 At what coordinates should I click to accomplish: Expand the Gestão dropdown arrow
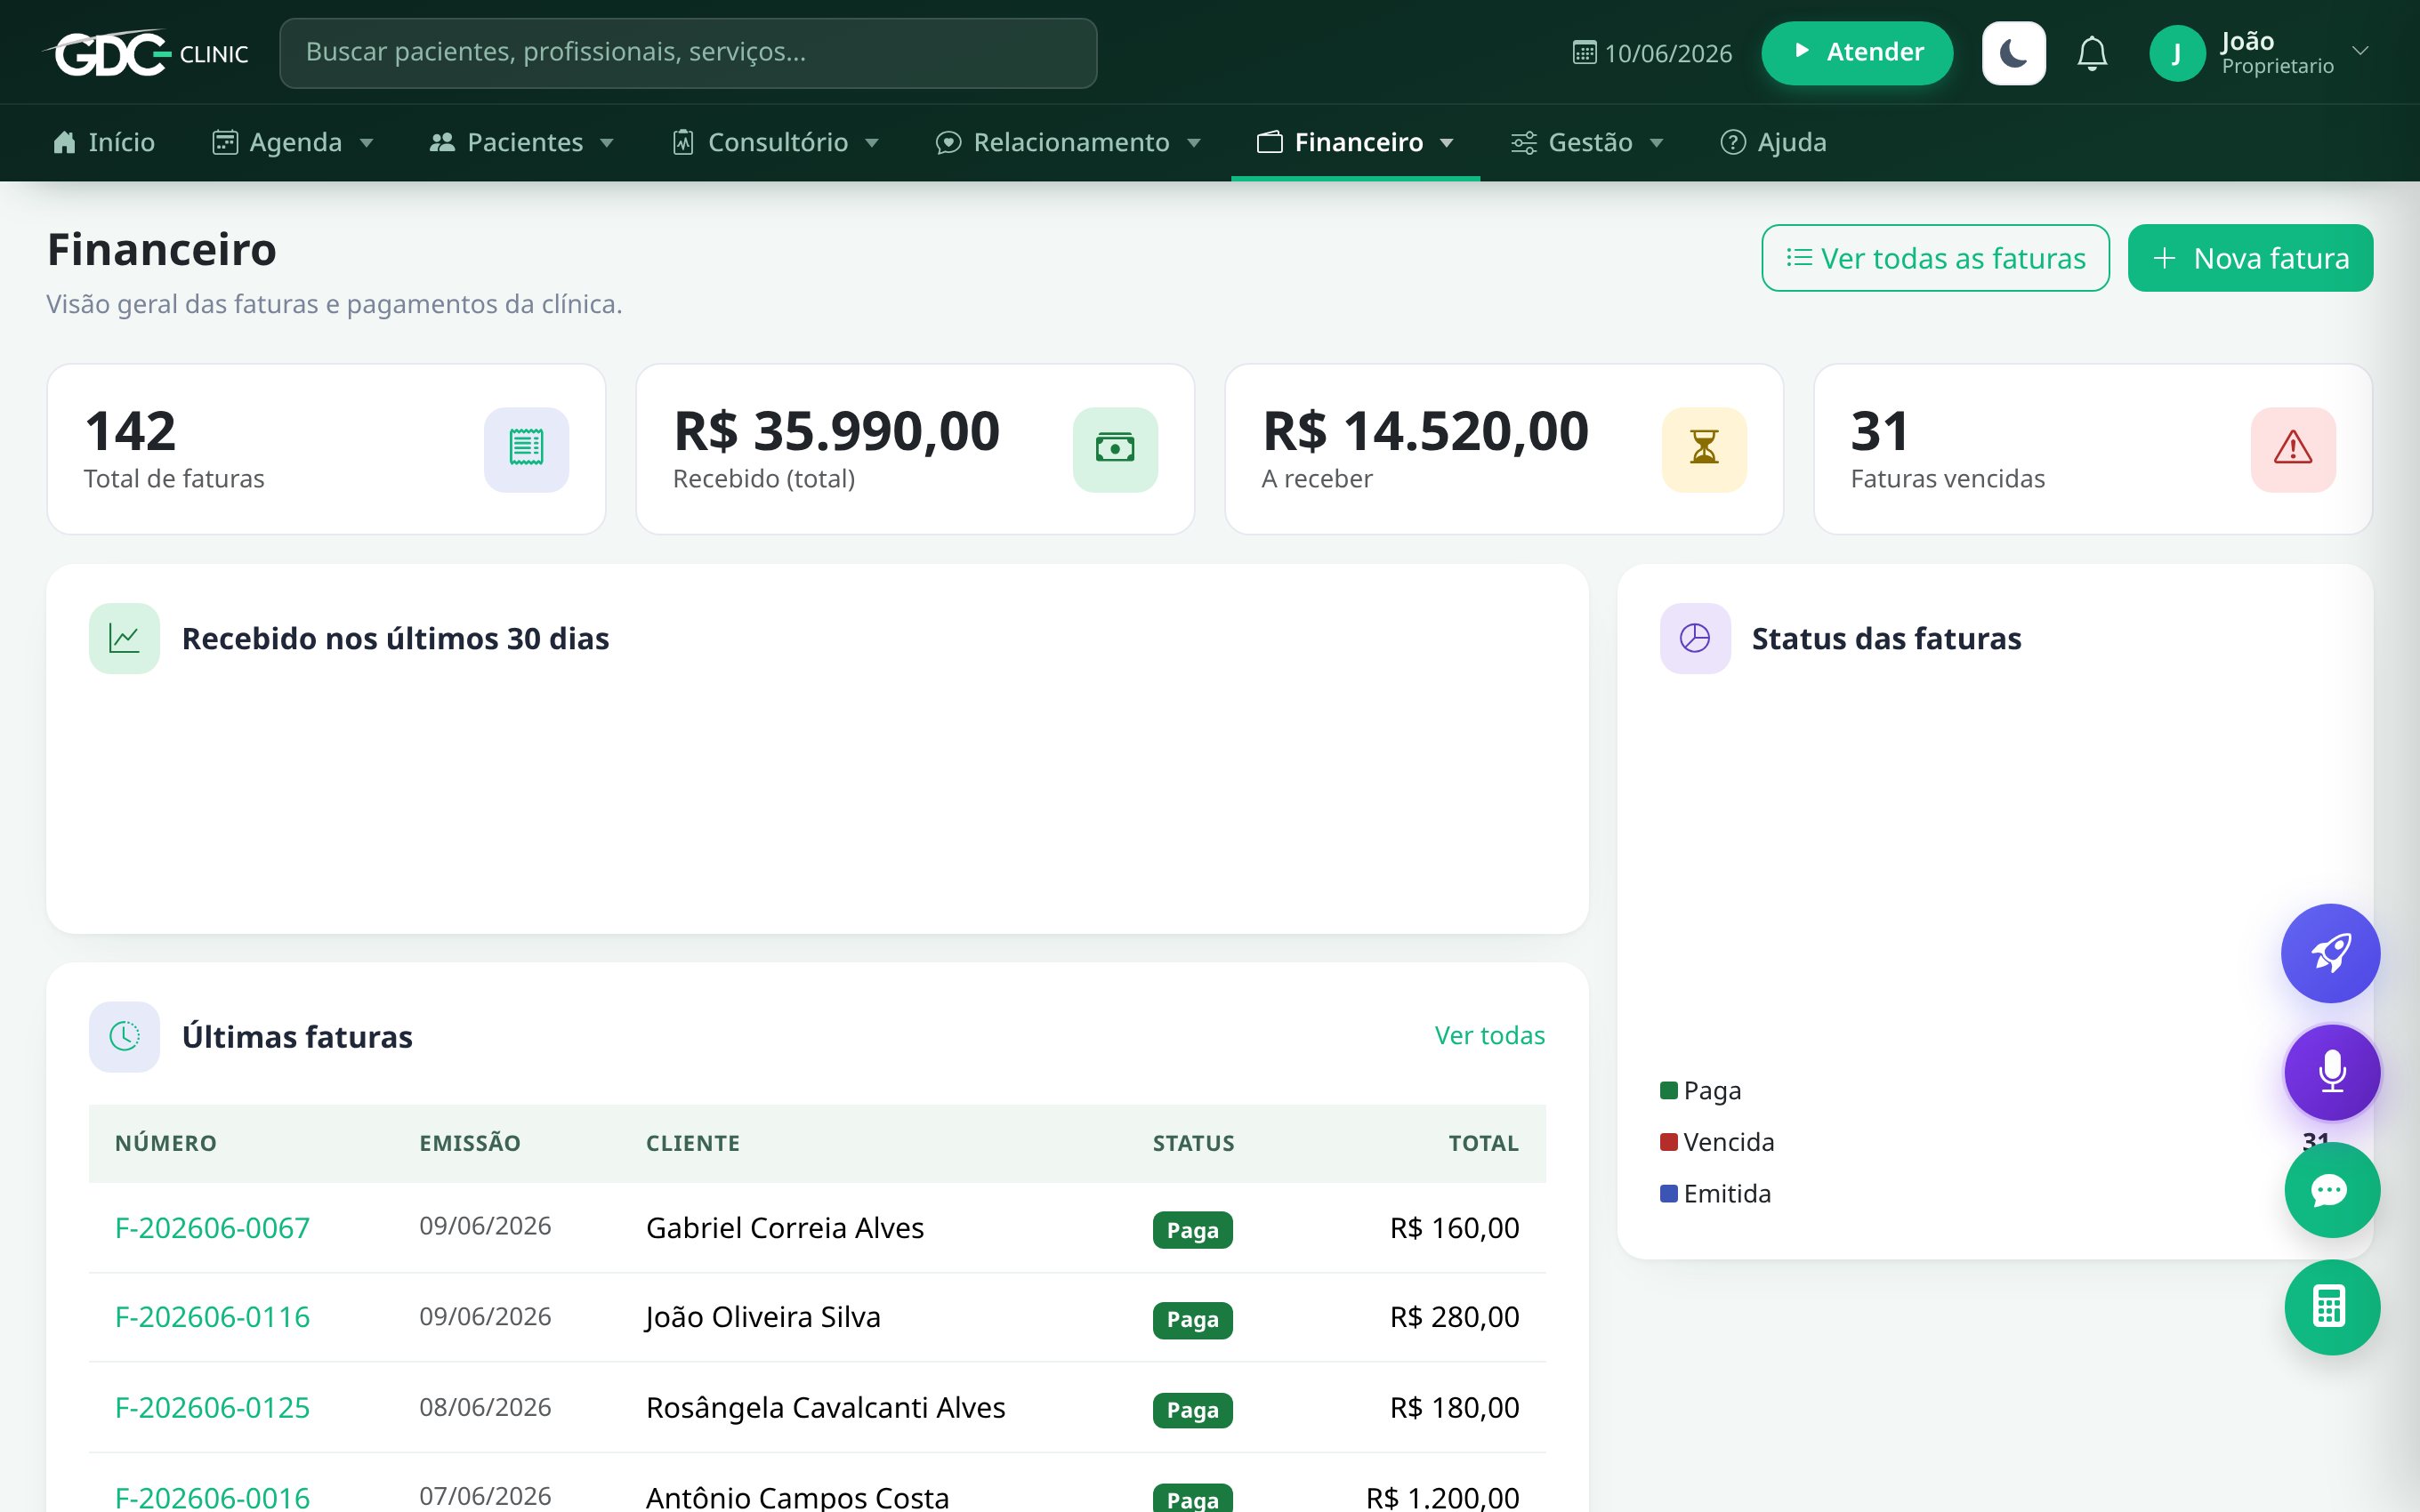[x=1656, y=143]
